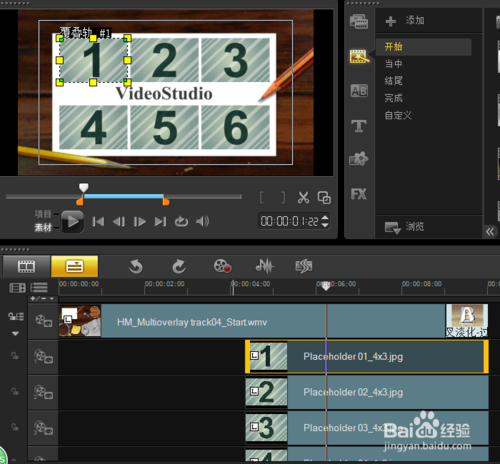Select Placeholder 03 clip on timeline

click(x=367, y=428)
